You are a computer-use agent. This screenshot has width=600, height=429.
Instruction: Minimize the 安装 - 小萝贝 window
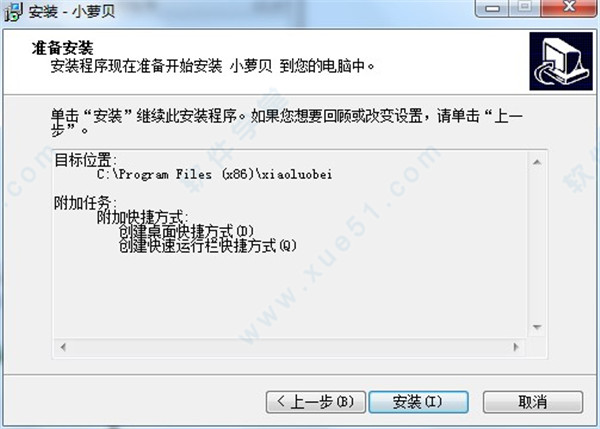click(x=492, y=8)
